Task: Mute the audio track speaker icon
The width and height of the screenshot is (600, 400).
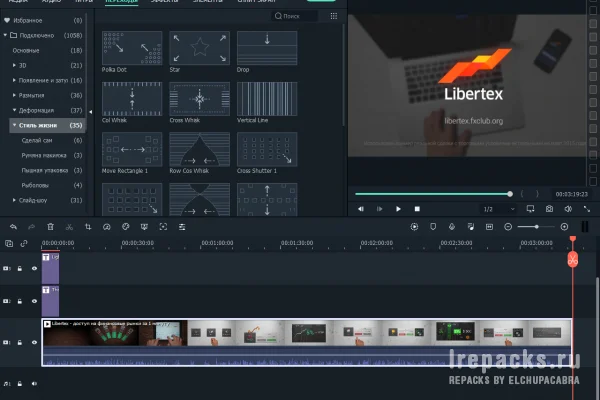Action: [x=34, y=383]
